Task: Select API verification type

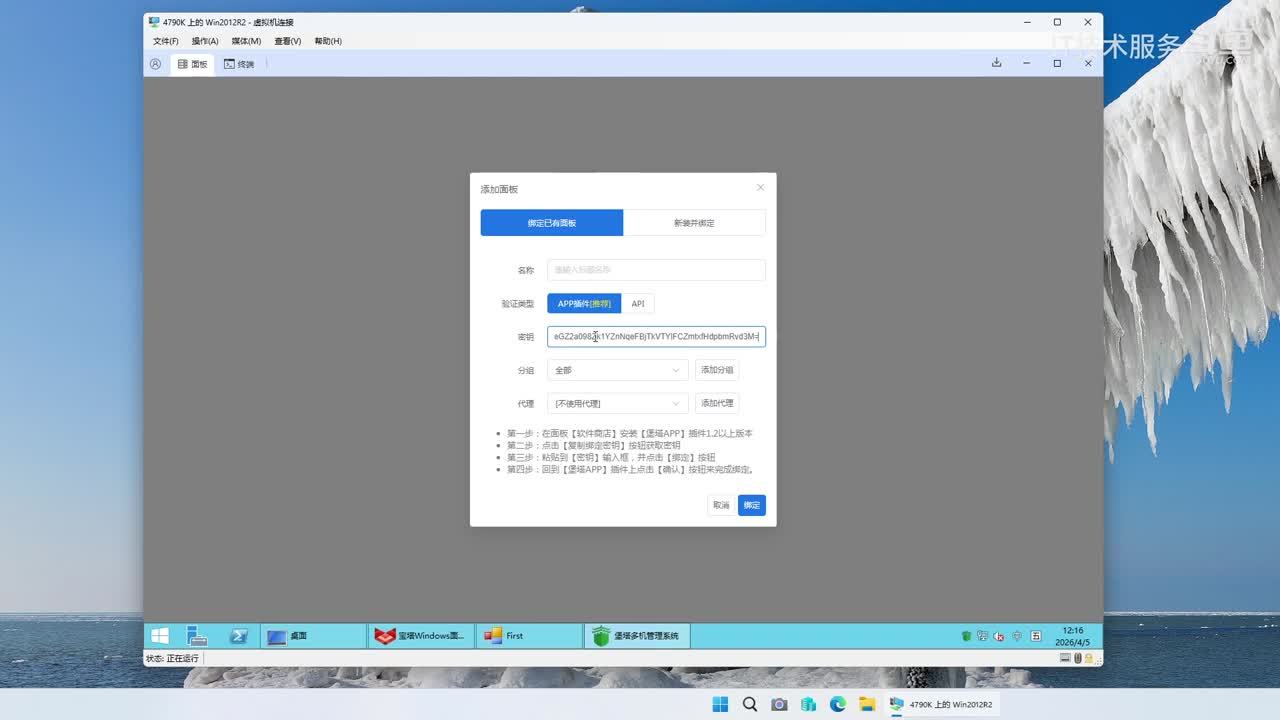Action: click(x=638, y=304)
